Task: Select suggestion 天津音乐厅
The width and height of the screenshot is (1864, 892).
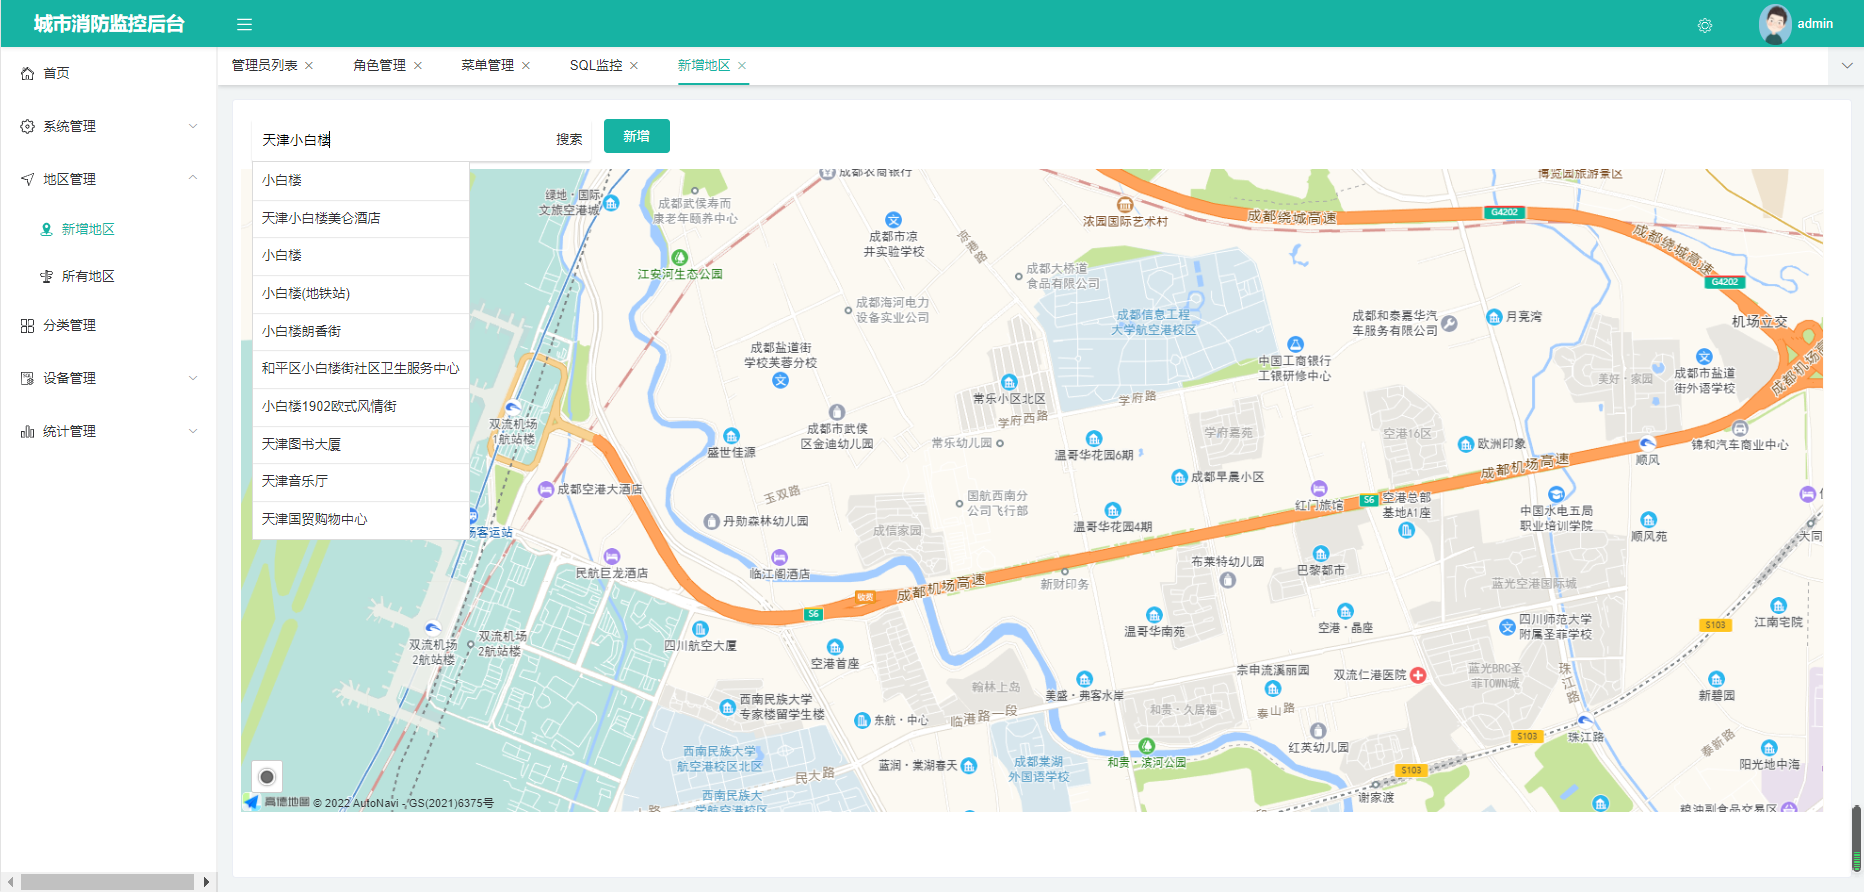Action: pyautogui.click(x=361, y=481)
